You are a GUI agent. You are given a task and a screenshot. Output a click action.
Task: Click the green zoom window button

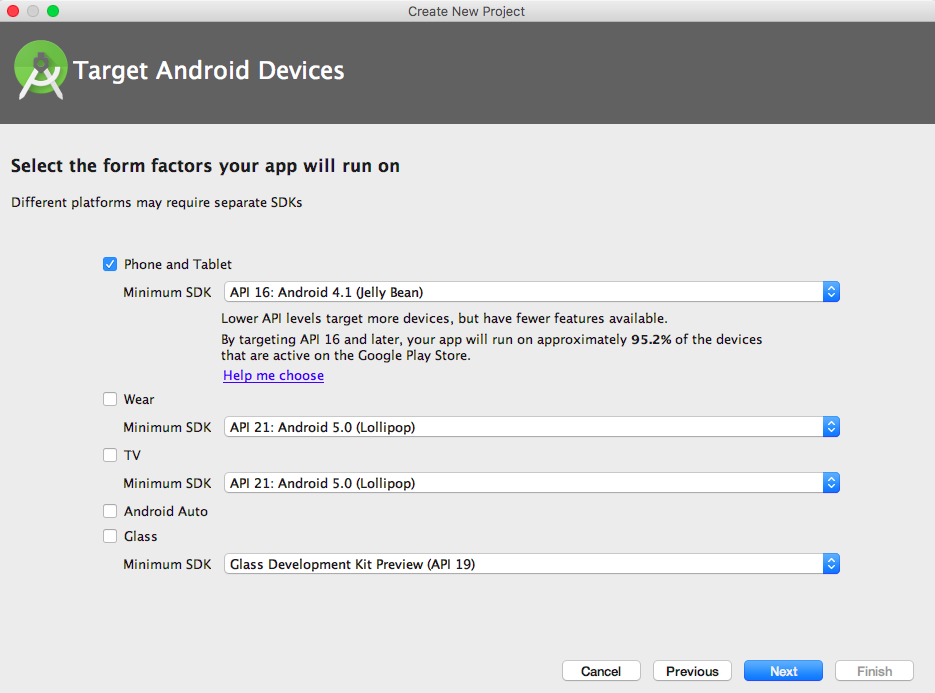pyautogui.click(x=53, y=11)
